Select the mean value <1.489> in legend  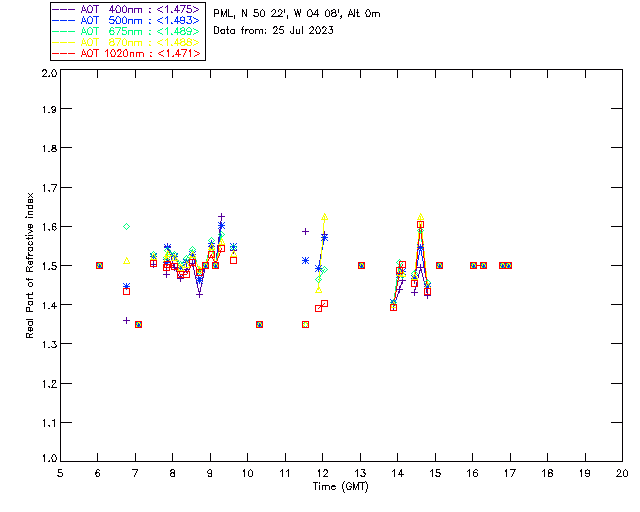(178, 31)
